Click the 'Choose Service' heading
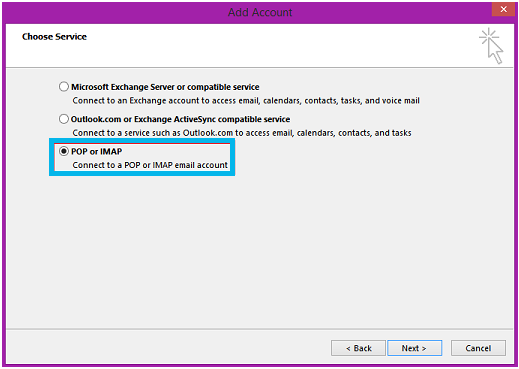 tap(54, 37)
